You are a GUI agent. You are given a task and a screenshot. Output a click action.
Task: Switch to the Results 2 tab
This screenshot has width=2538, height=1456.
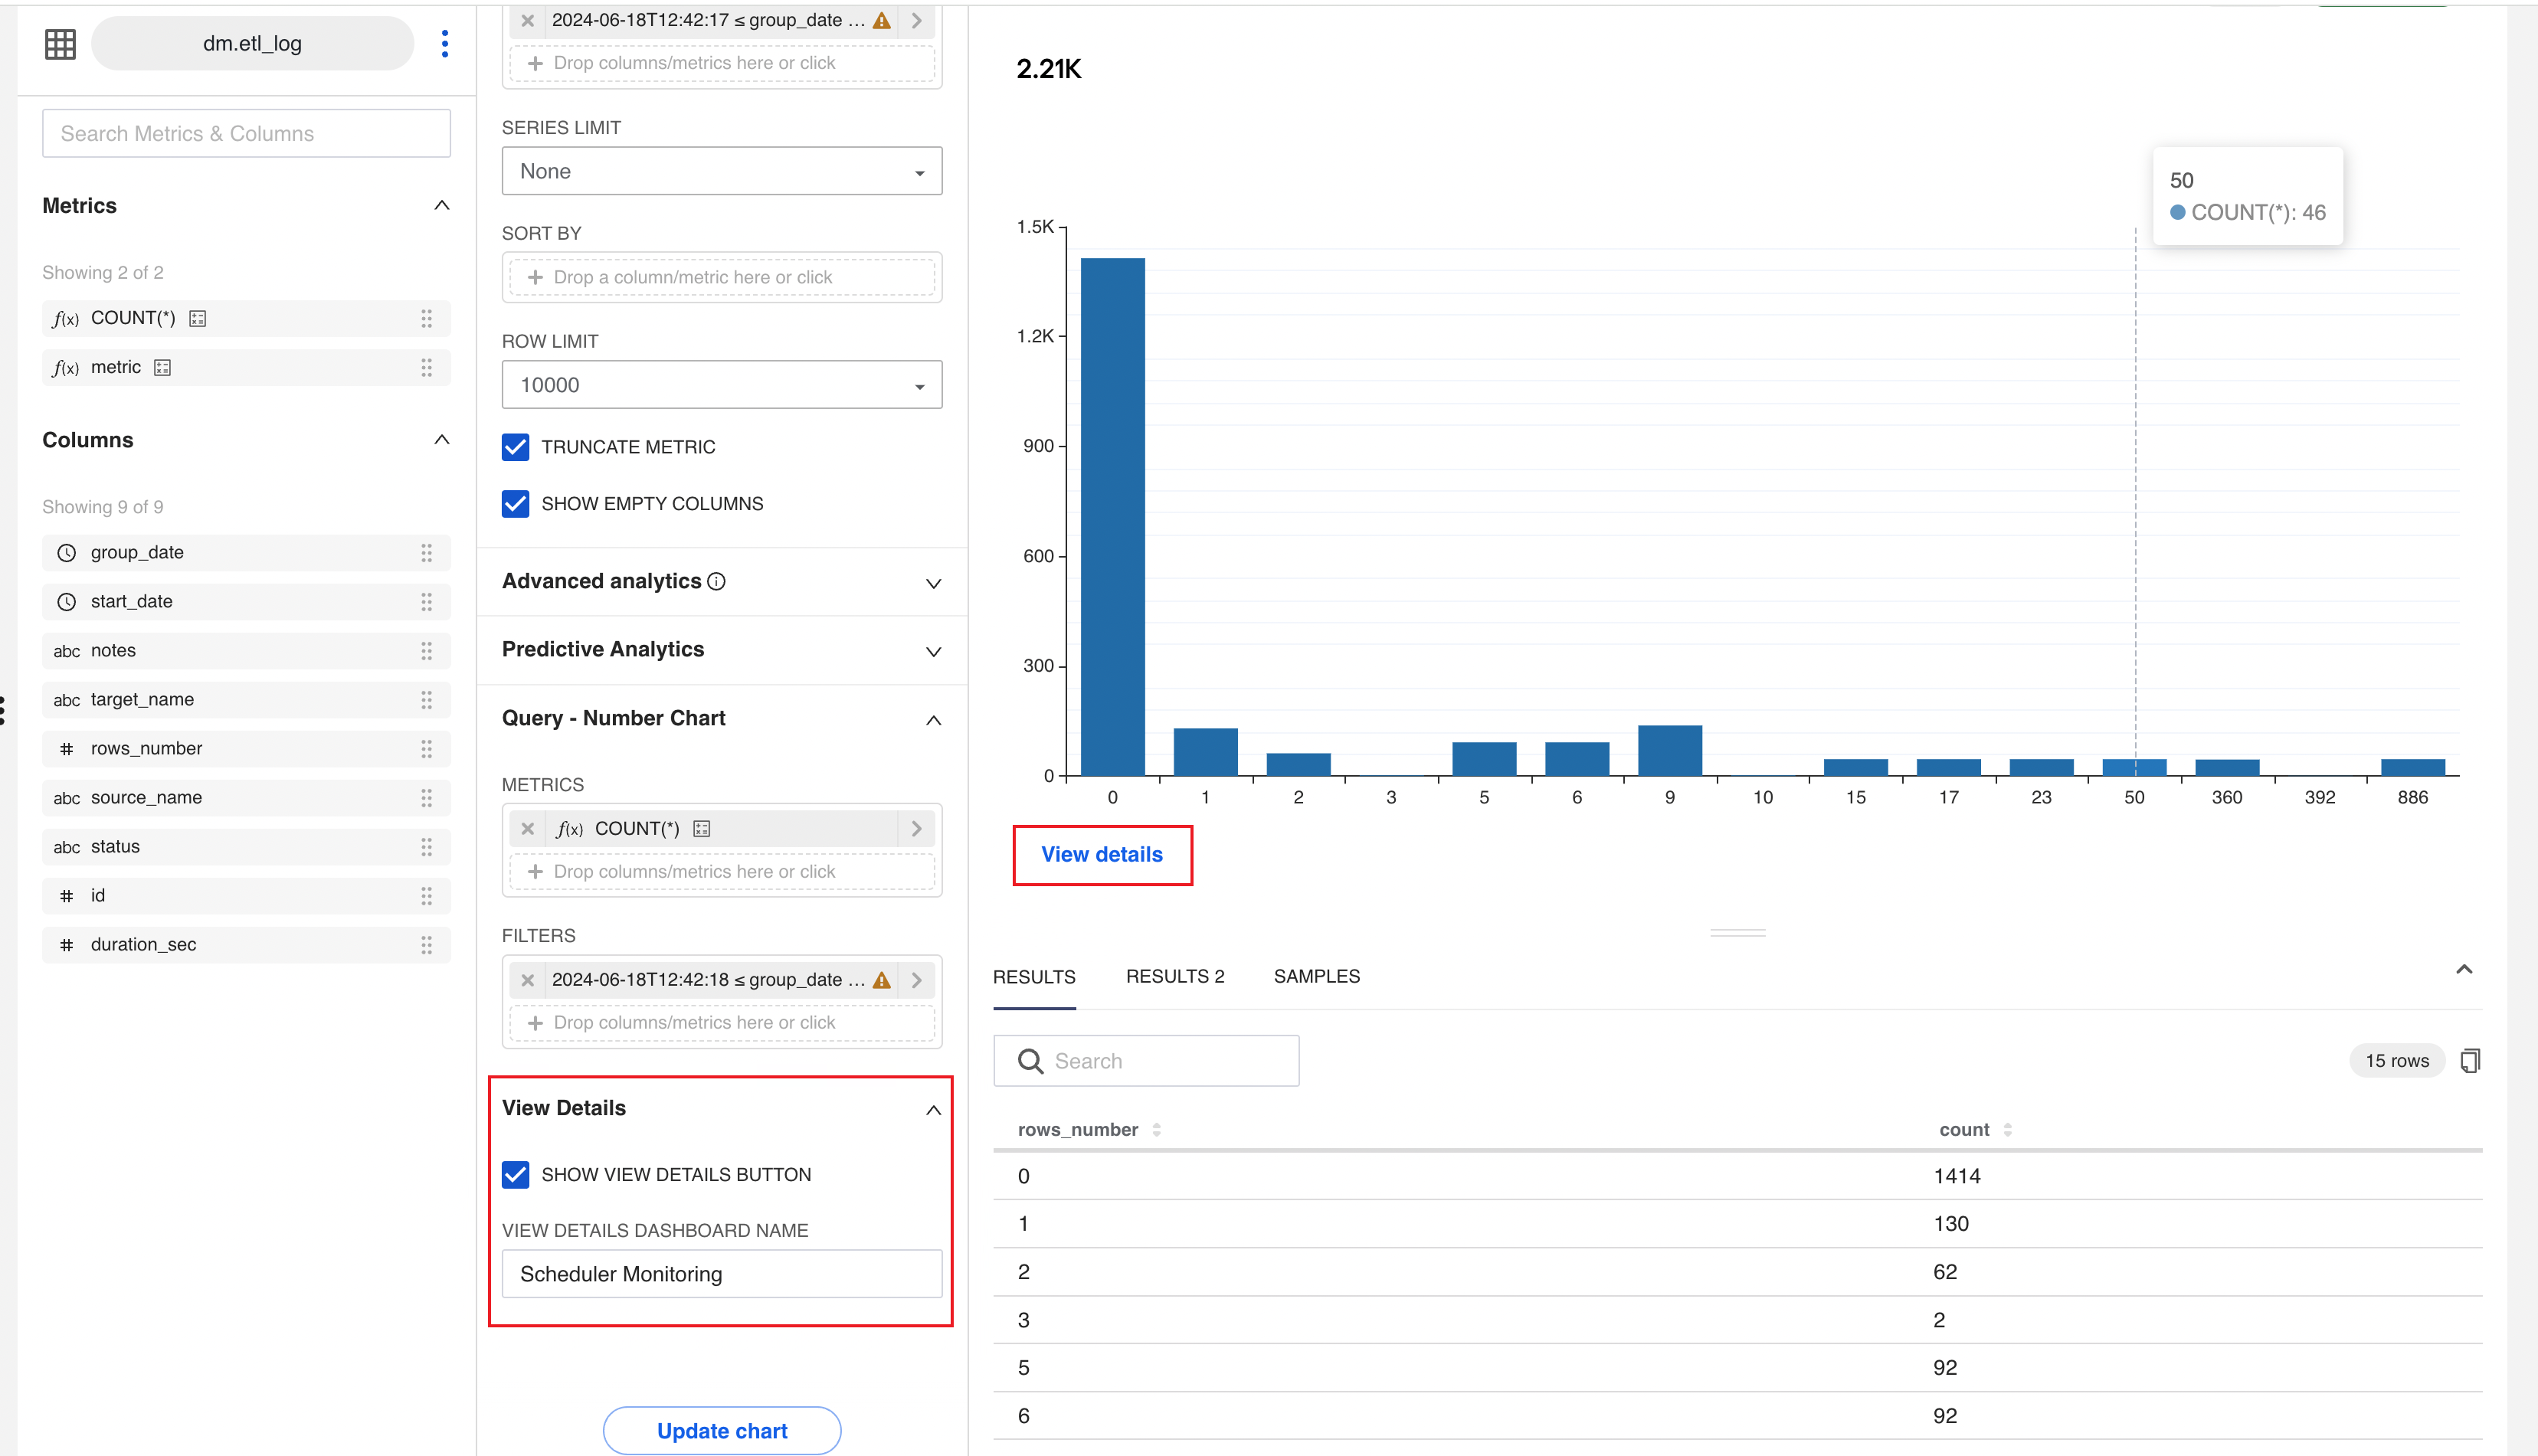coord(1175,976)
